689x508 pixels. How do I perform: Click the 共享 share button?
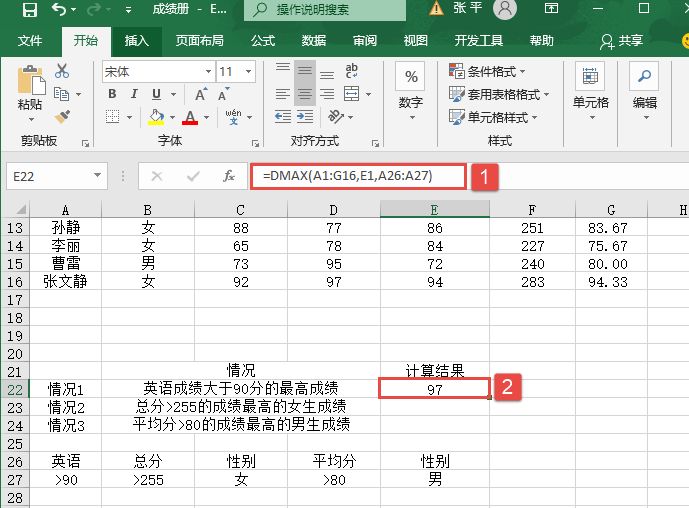(x=621, y=41)
